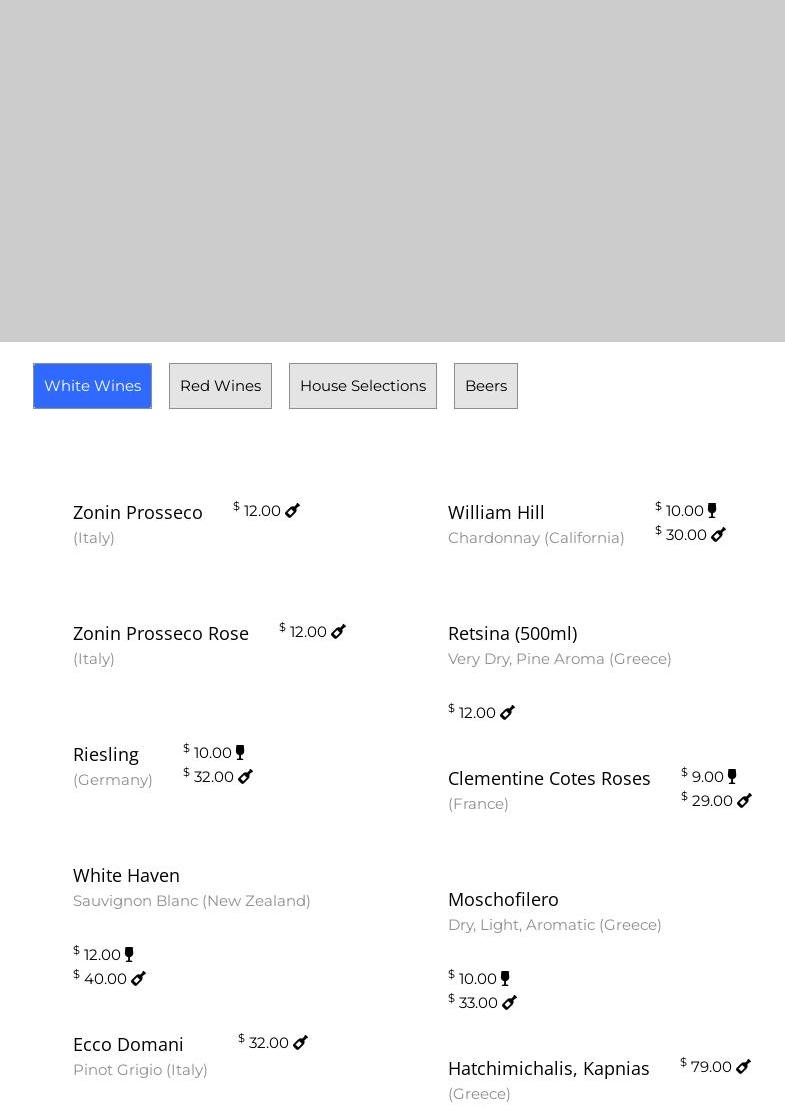Click the Moschofilero wine title
The width and height of the screenshot is (785, 1117).
point(503,899)
